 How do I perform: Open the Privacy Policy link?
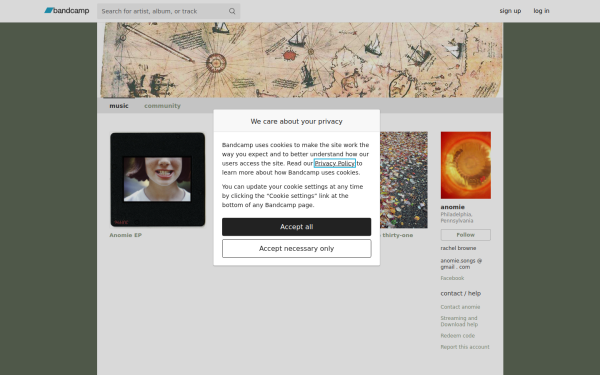click(x=335, y=163)
